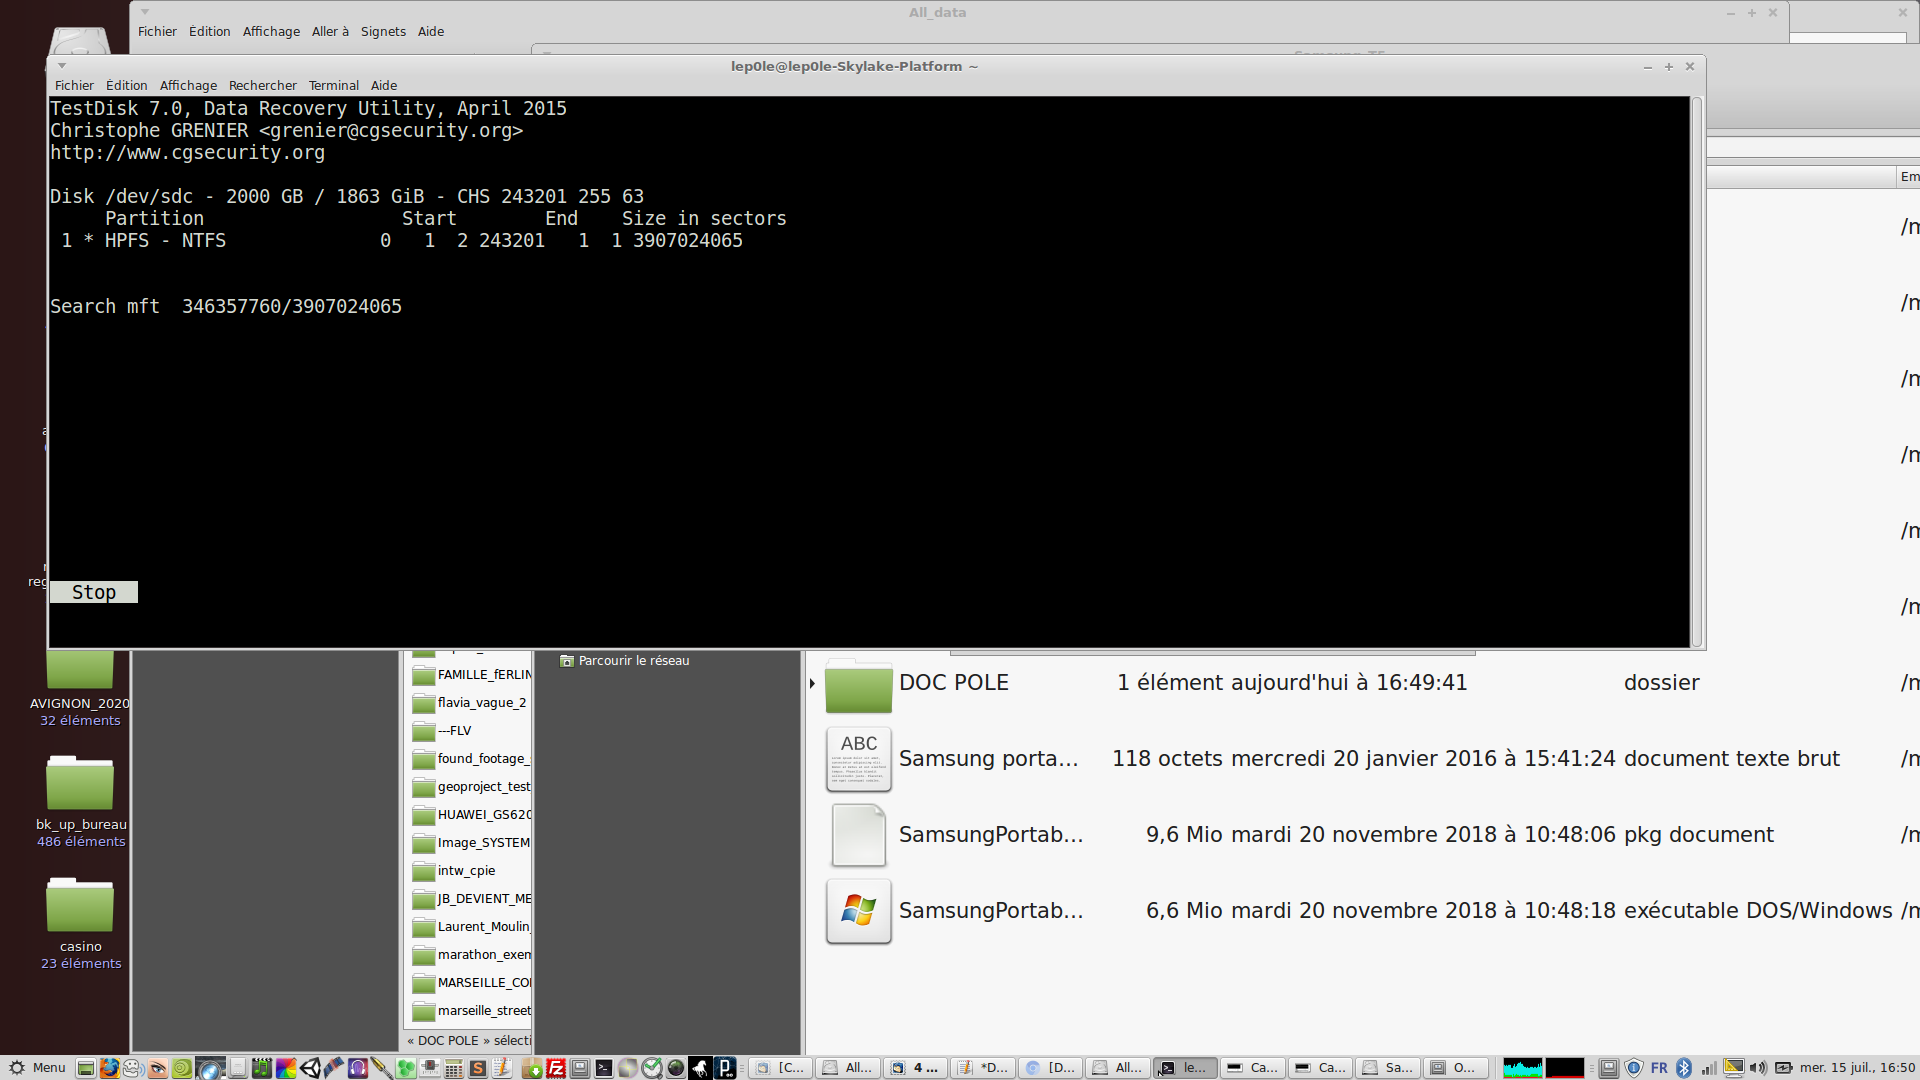Launch Firefox from the panel

pyautogui.click(x=109, y=1068)
